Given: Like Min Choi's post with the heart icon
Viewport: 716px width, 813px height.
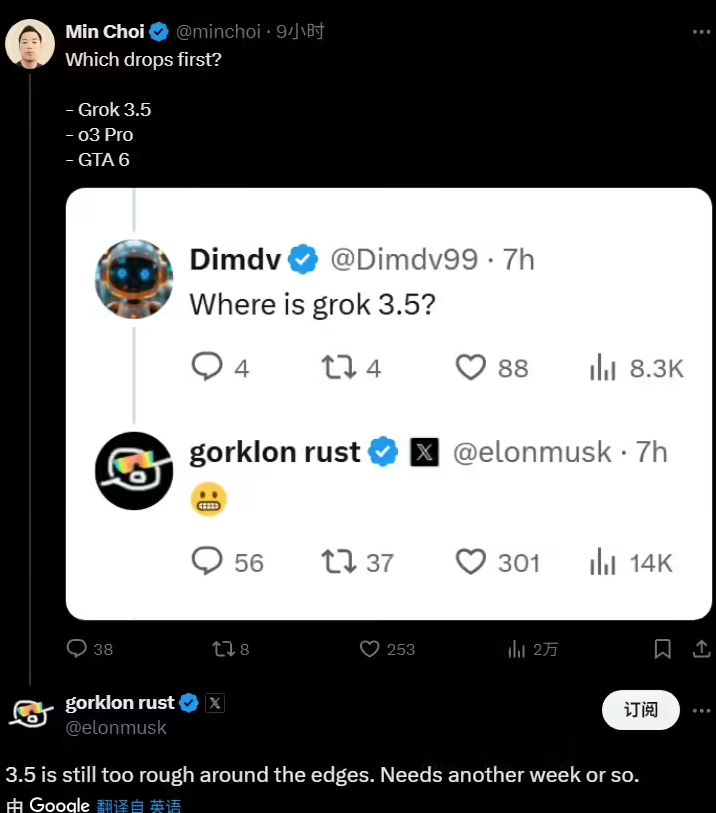Looking at the screenshot, I should coord(370,649).
